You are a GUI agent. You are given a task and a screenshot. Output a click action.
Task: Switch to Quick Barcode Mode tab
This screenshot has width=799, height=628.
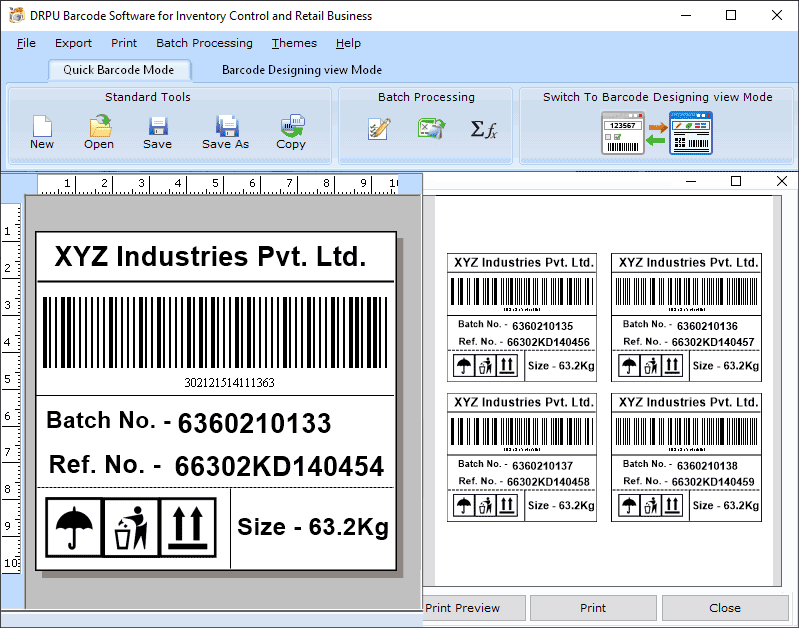coord(119,70)
